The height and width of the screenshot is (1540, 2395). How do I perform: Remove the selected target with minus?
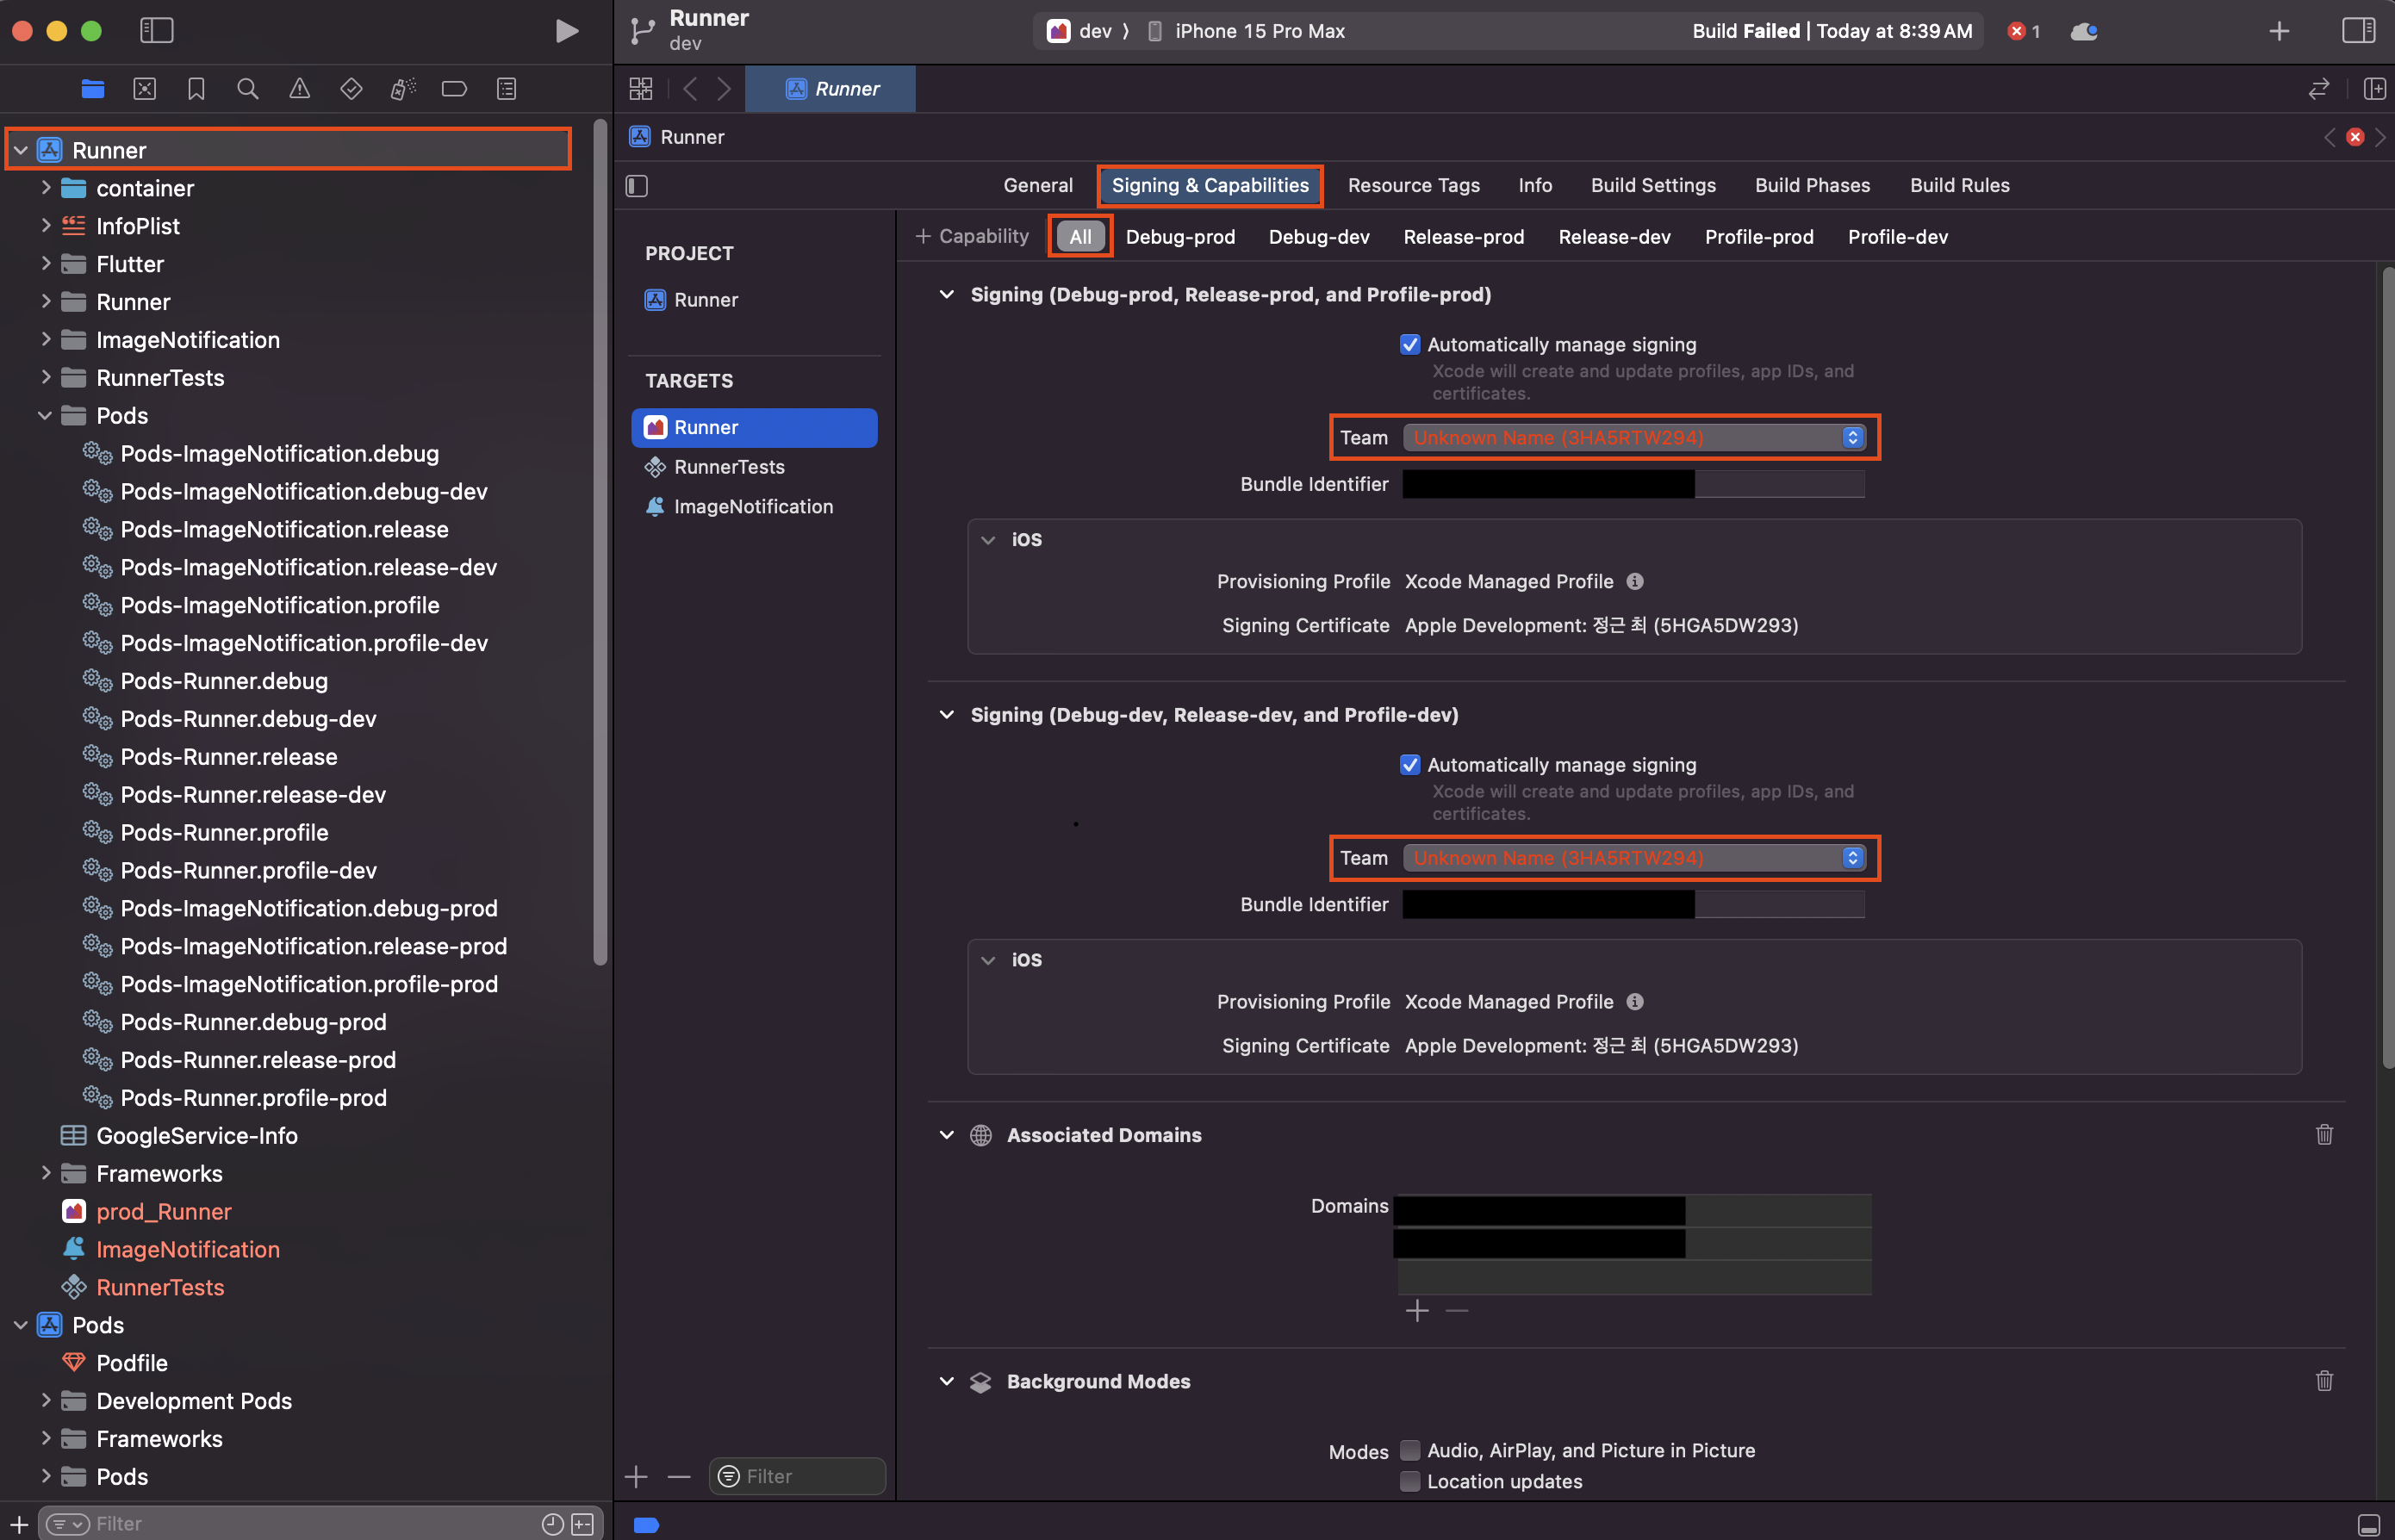coord(679,1476)
